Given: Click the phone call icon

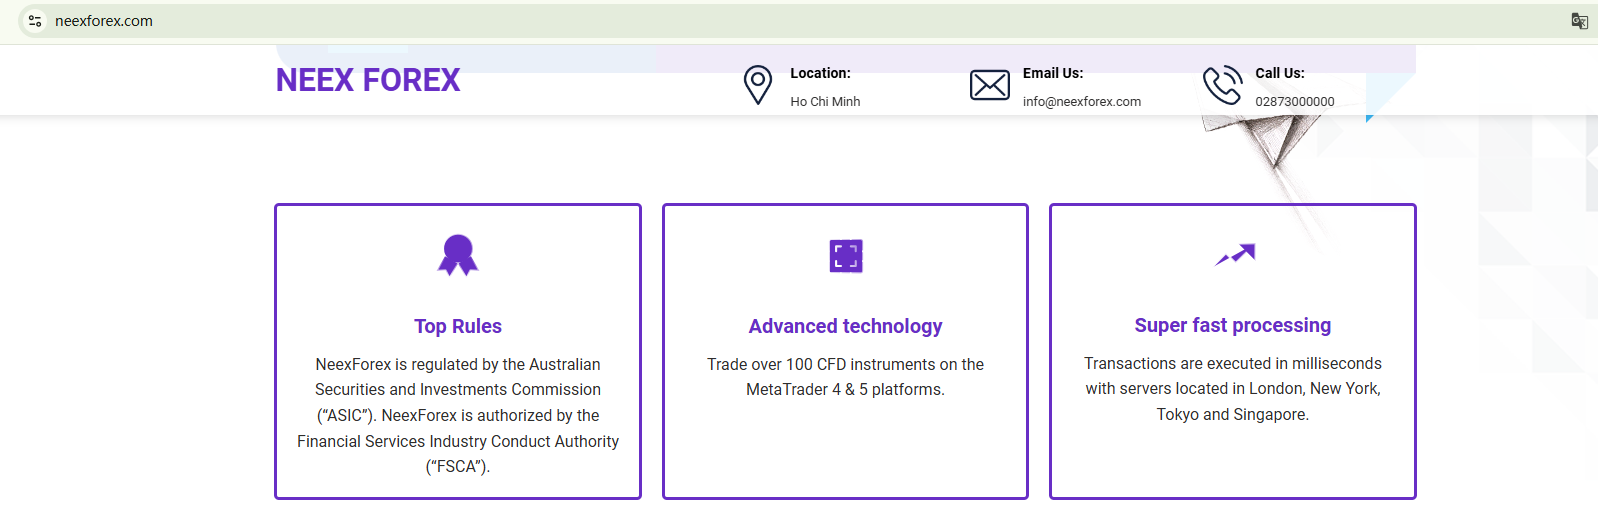Looking at the screenshot, I should [x=1221, y=85].
